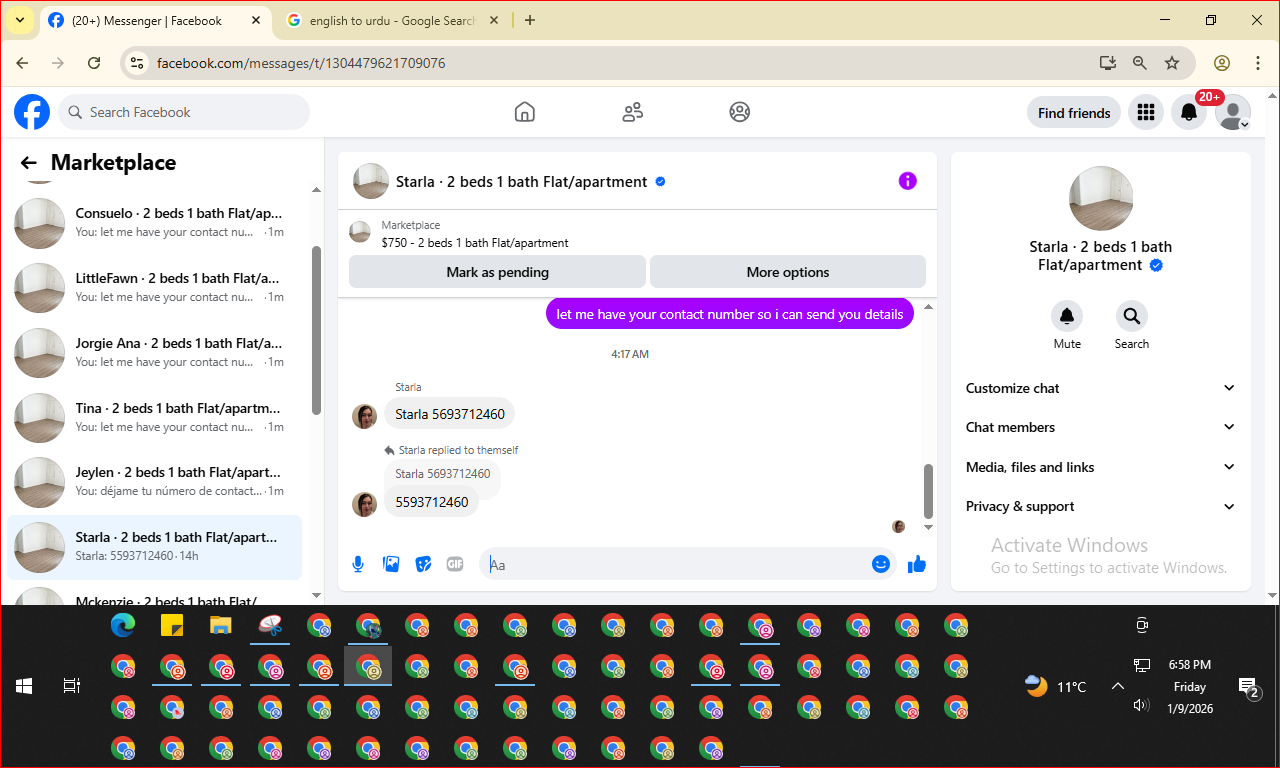Viewport: 1280px width, 768px height.
Task: Click the conversation list scrollbar
Action: 317,330
